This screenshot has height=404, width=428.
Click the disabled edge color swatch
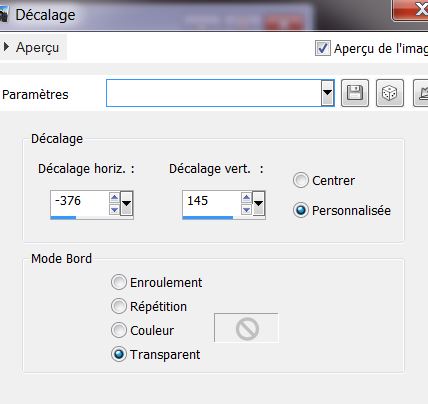point(246,328)
